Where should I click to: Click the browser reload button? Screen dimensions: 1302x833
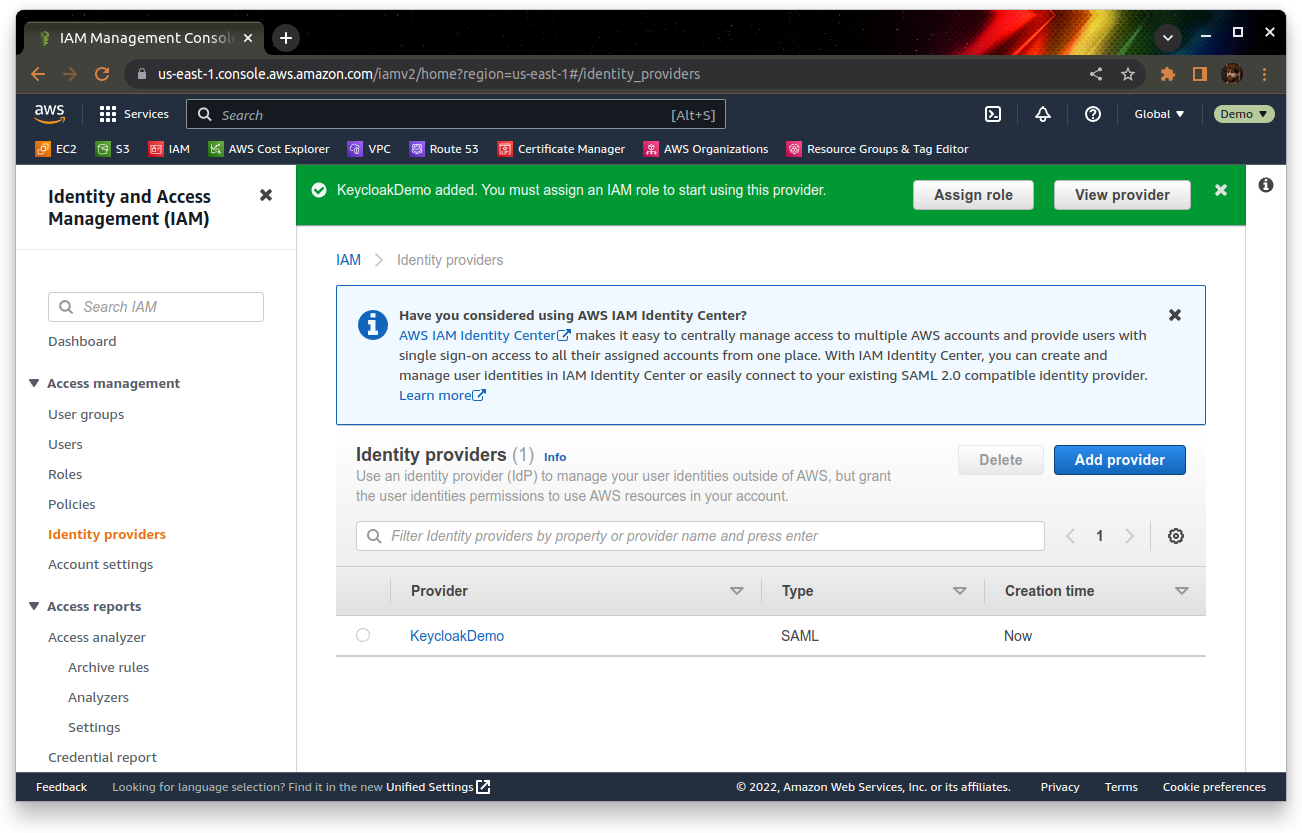[x=101, y=74]
